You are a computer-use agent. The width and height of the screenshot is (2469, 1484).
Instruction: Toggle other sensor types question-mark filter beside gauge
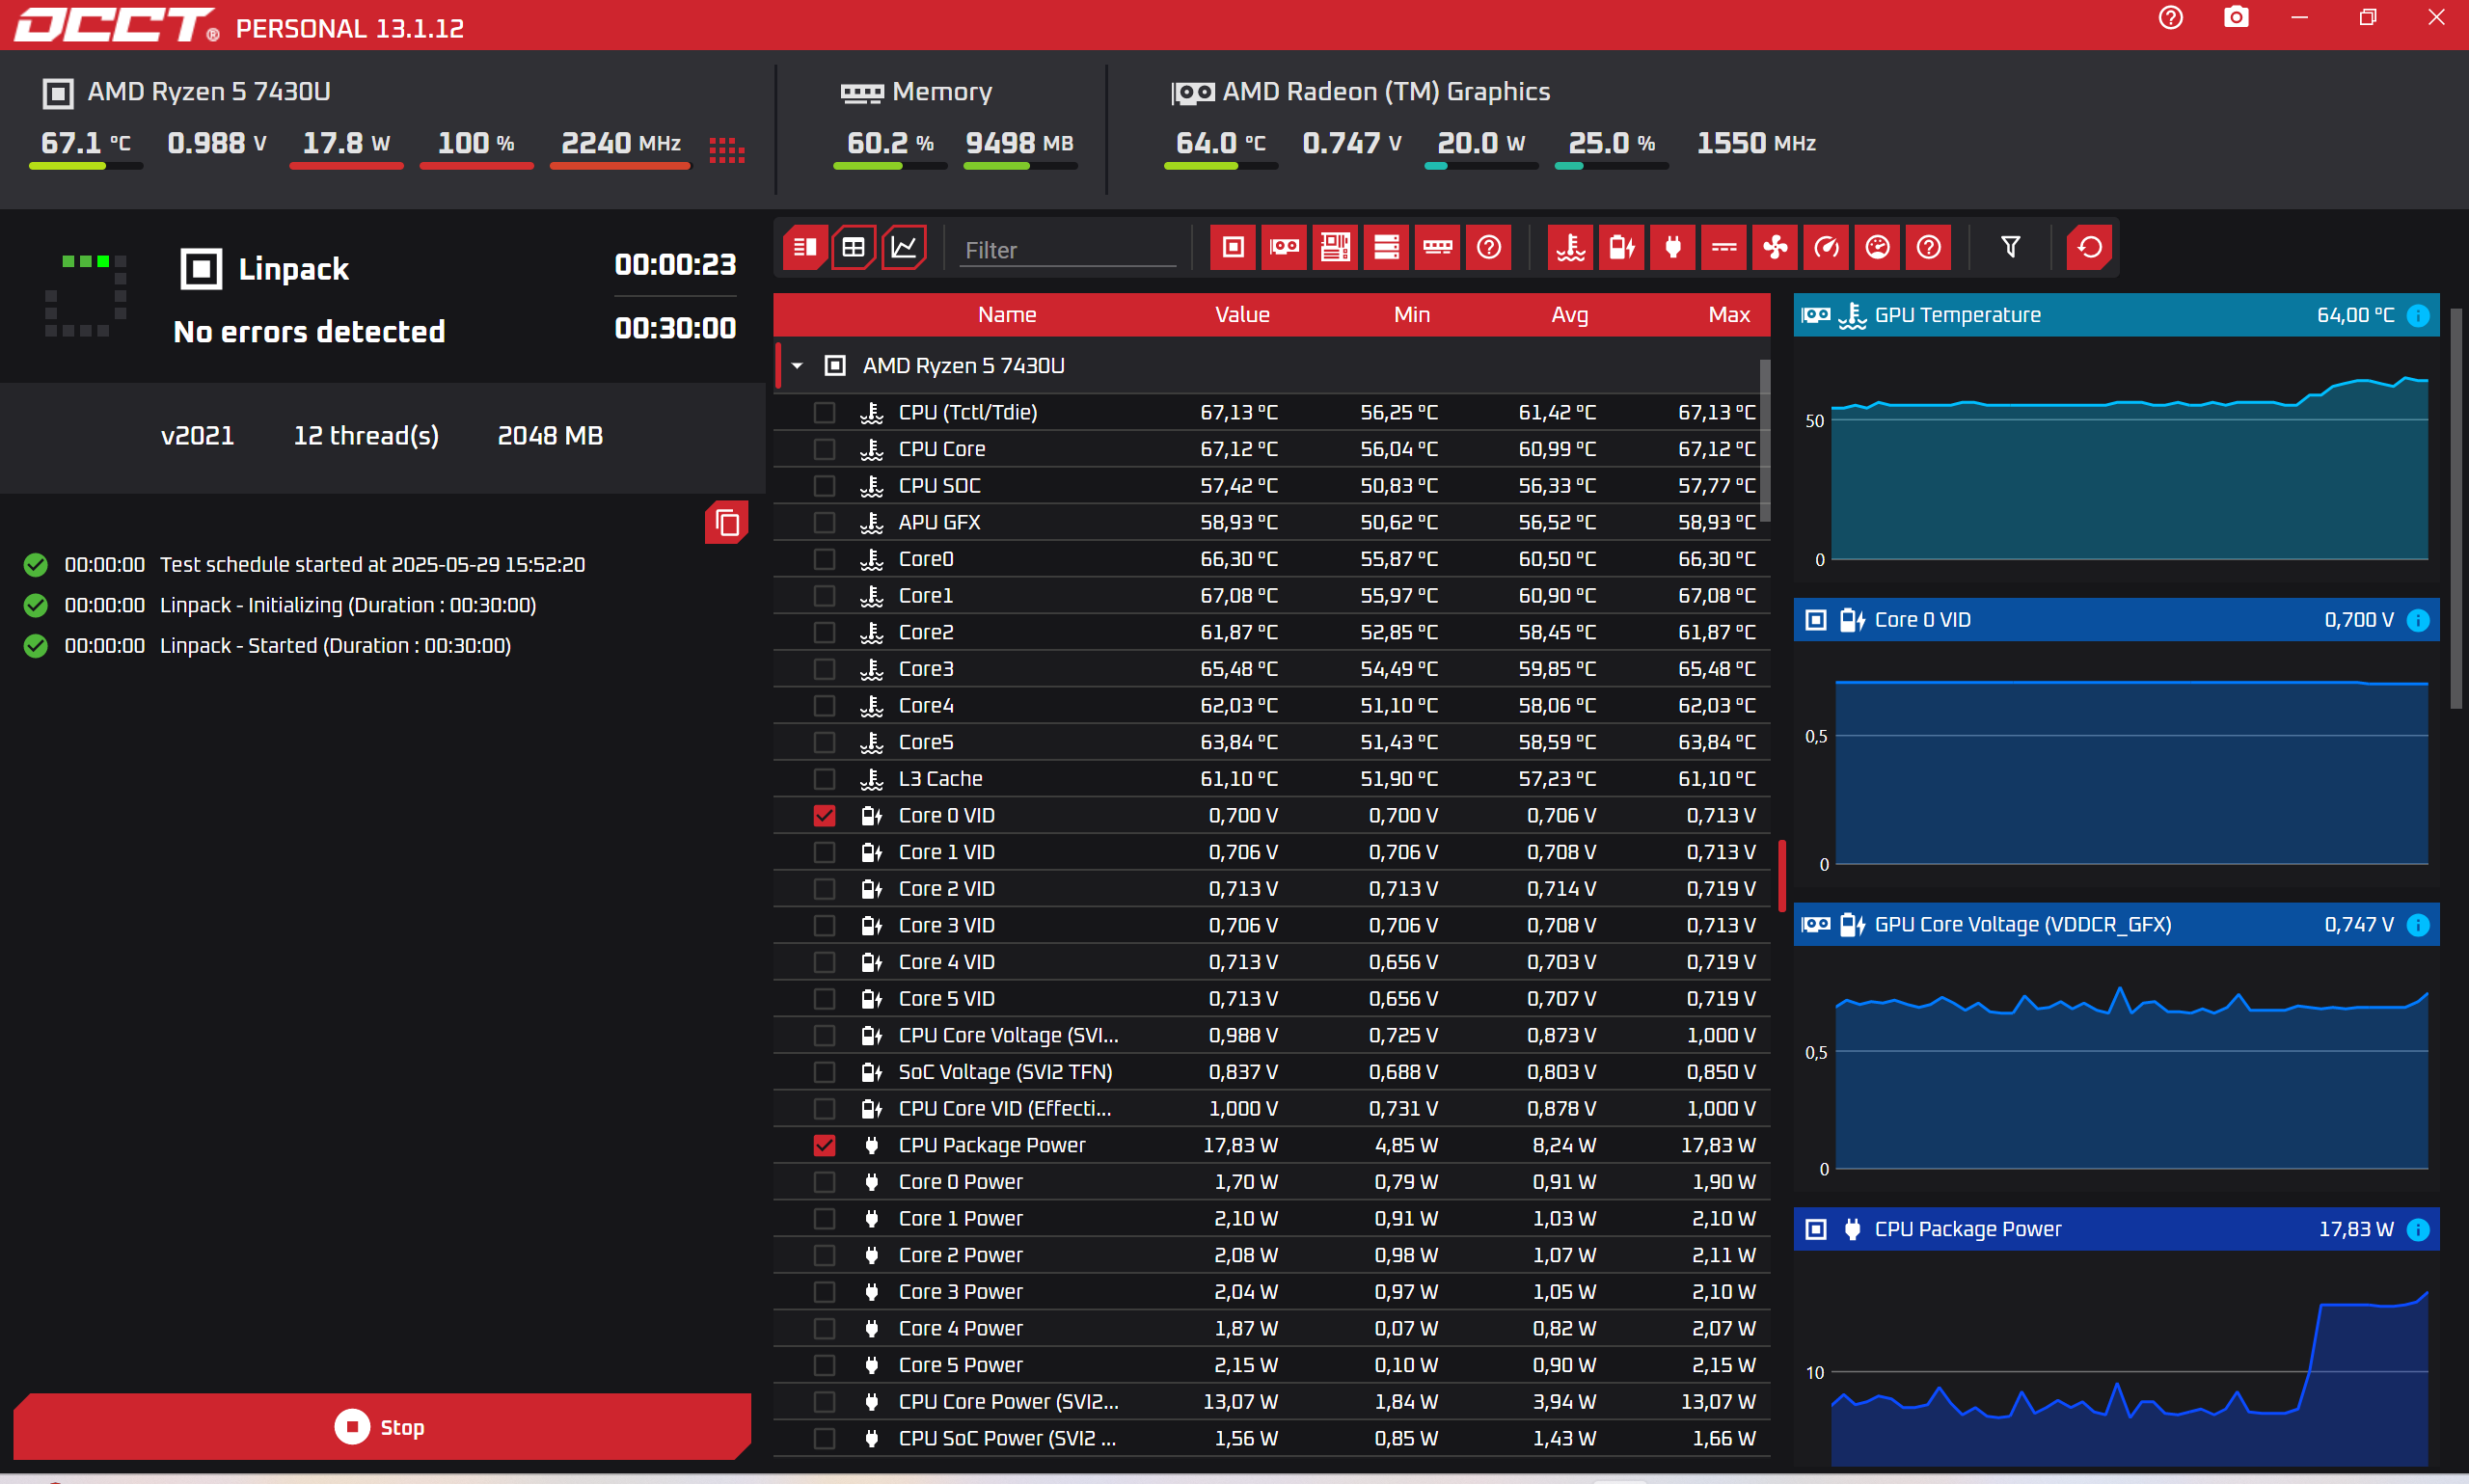click(1928, 247)
